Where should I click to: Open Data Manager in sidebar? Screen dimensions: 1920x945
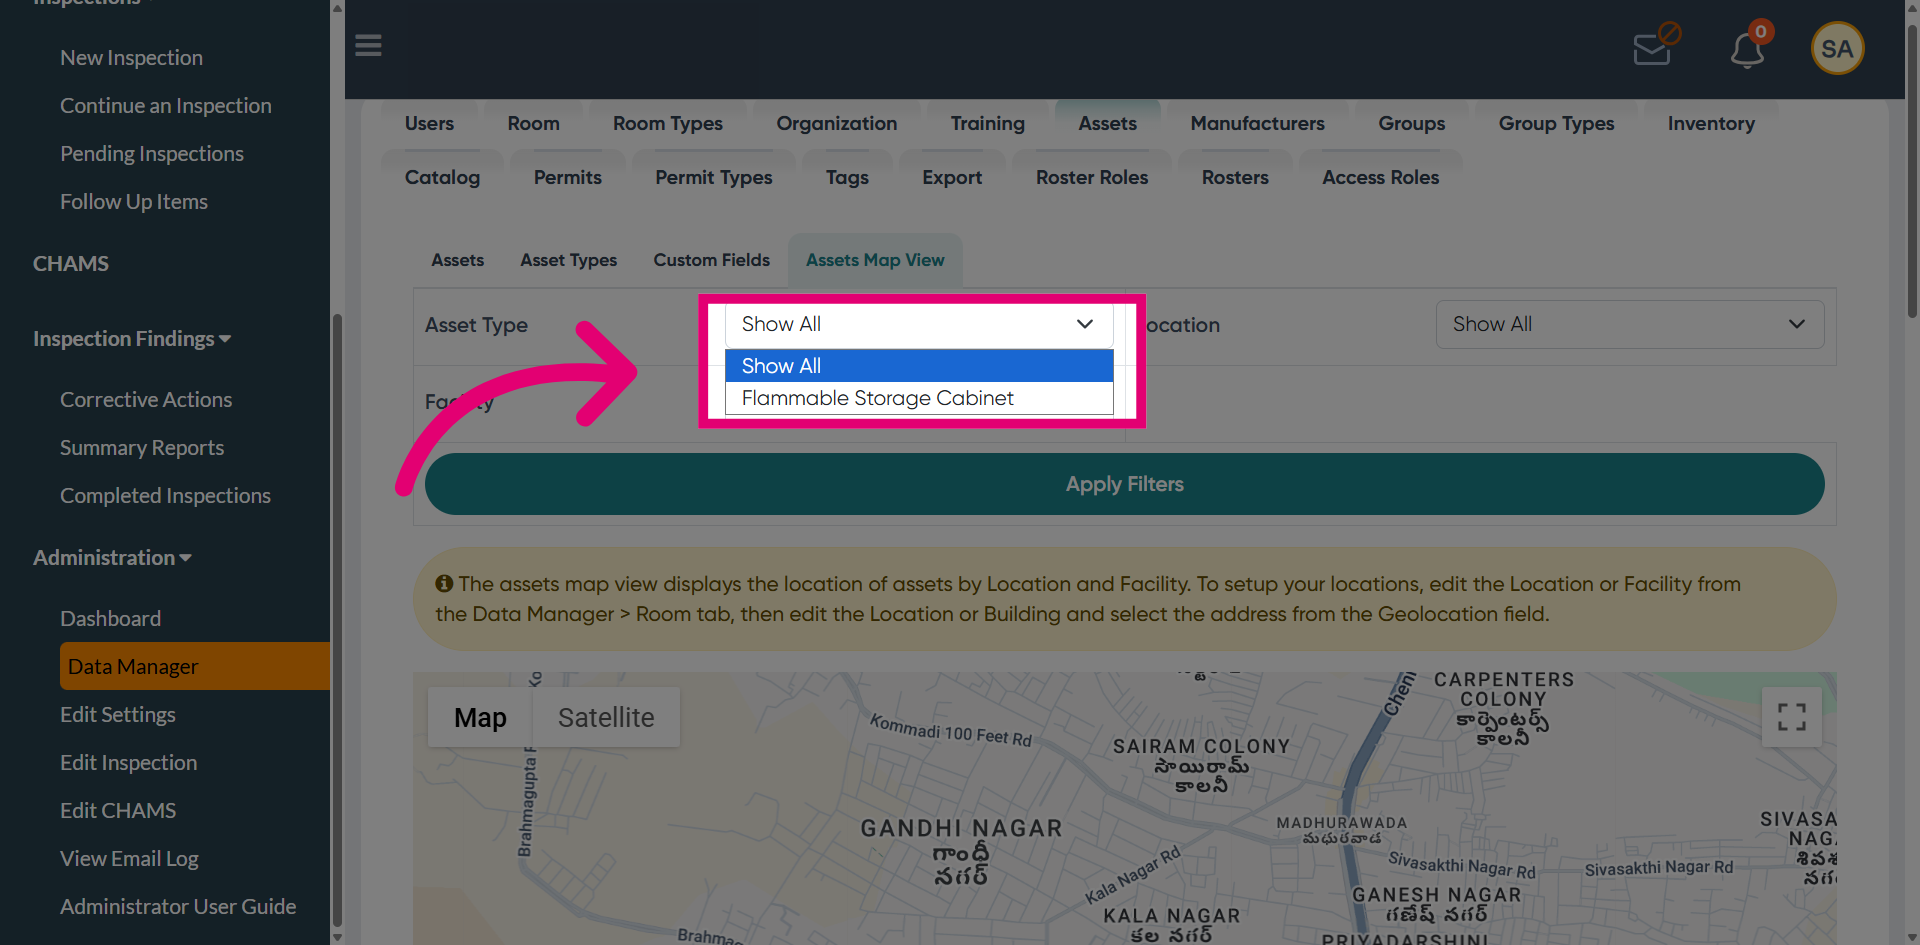point(194,666)
